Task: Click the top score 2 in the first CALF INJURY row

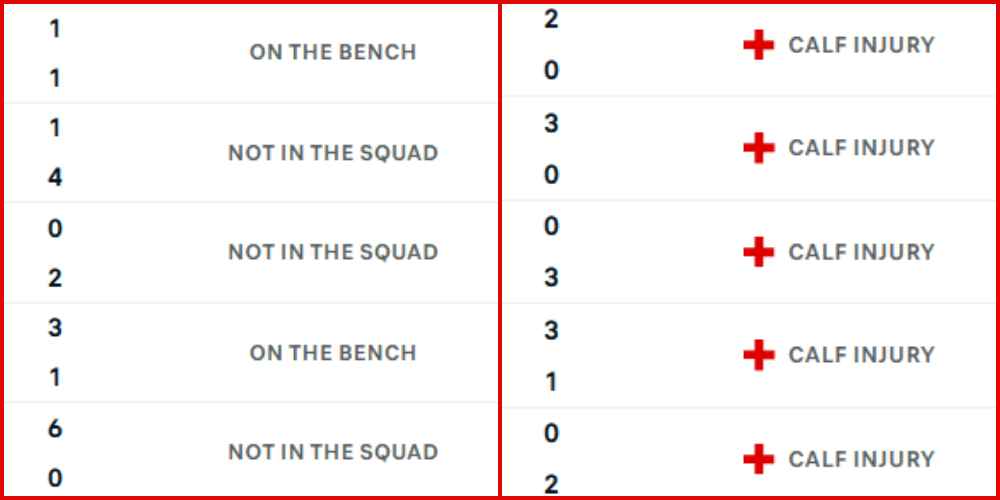Action: (551, 20)
